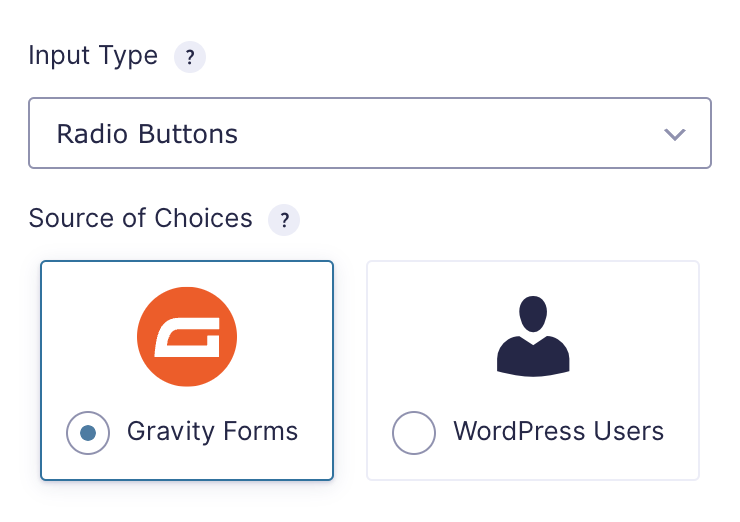The image size is (740, 522).
Task: Click the Radio Buttons selected value
Action: point(147,133)
